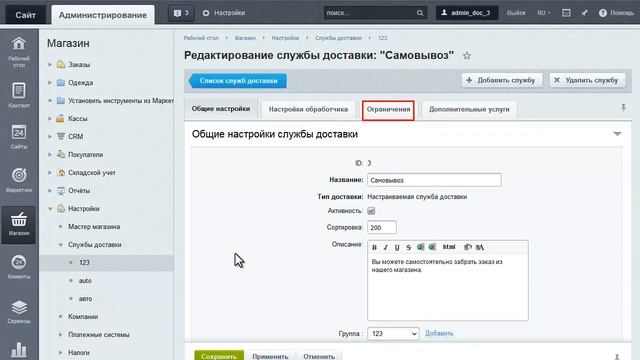Expand the Заказы tree node
The width and height of the screenshot is (640, 360).
coord(50,65)
